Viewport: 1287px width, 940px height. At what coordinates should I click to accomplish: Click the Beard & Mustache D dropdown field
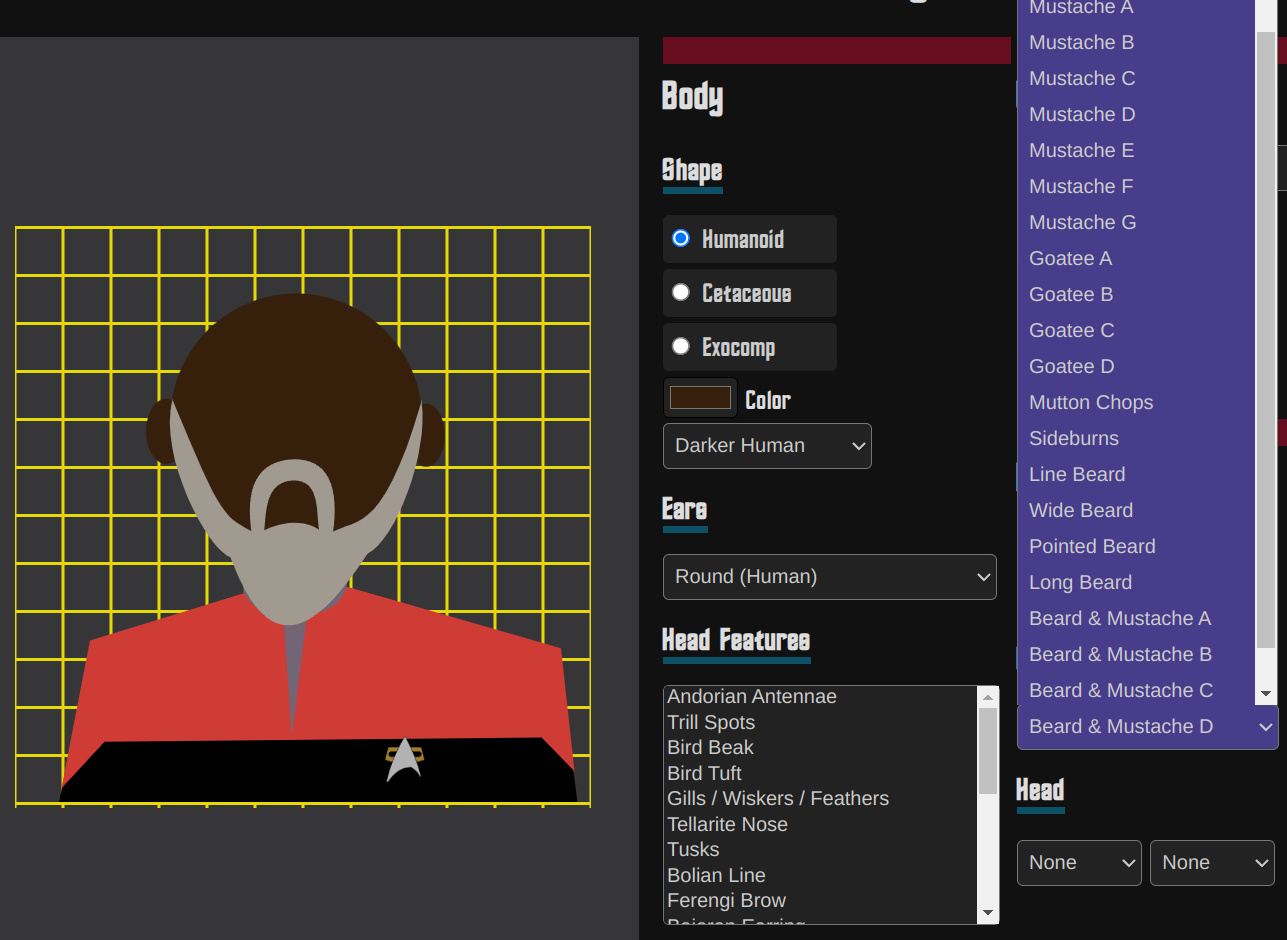click(1147, 727)
